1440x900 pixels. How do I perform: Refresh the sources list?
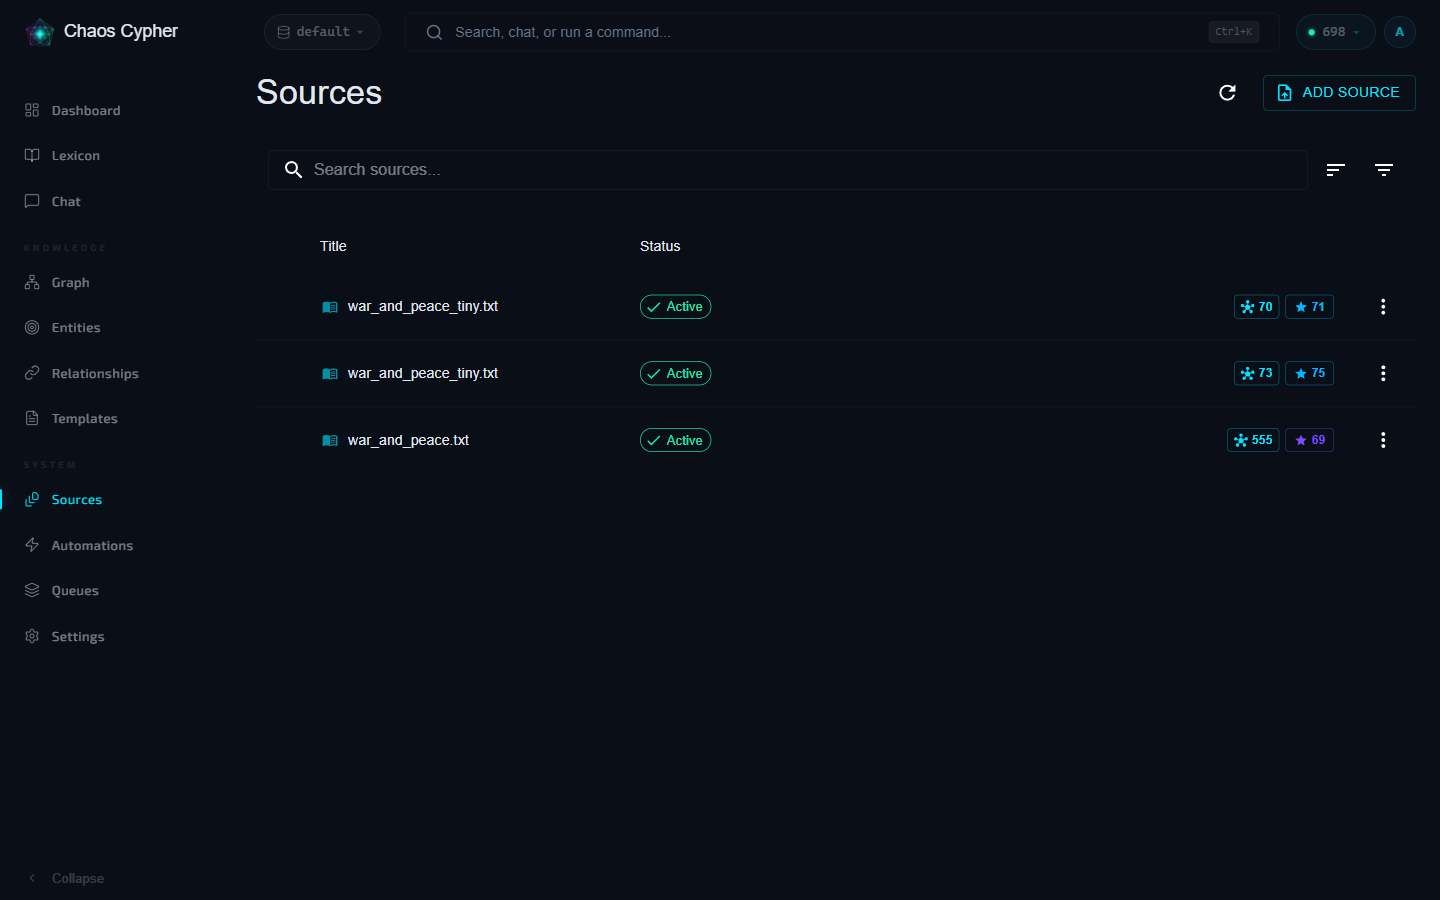click(x=1228, y=93)
